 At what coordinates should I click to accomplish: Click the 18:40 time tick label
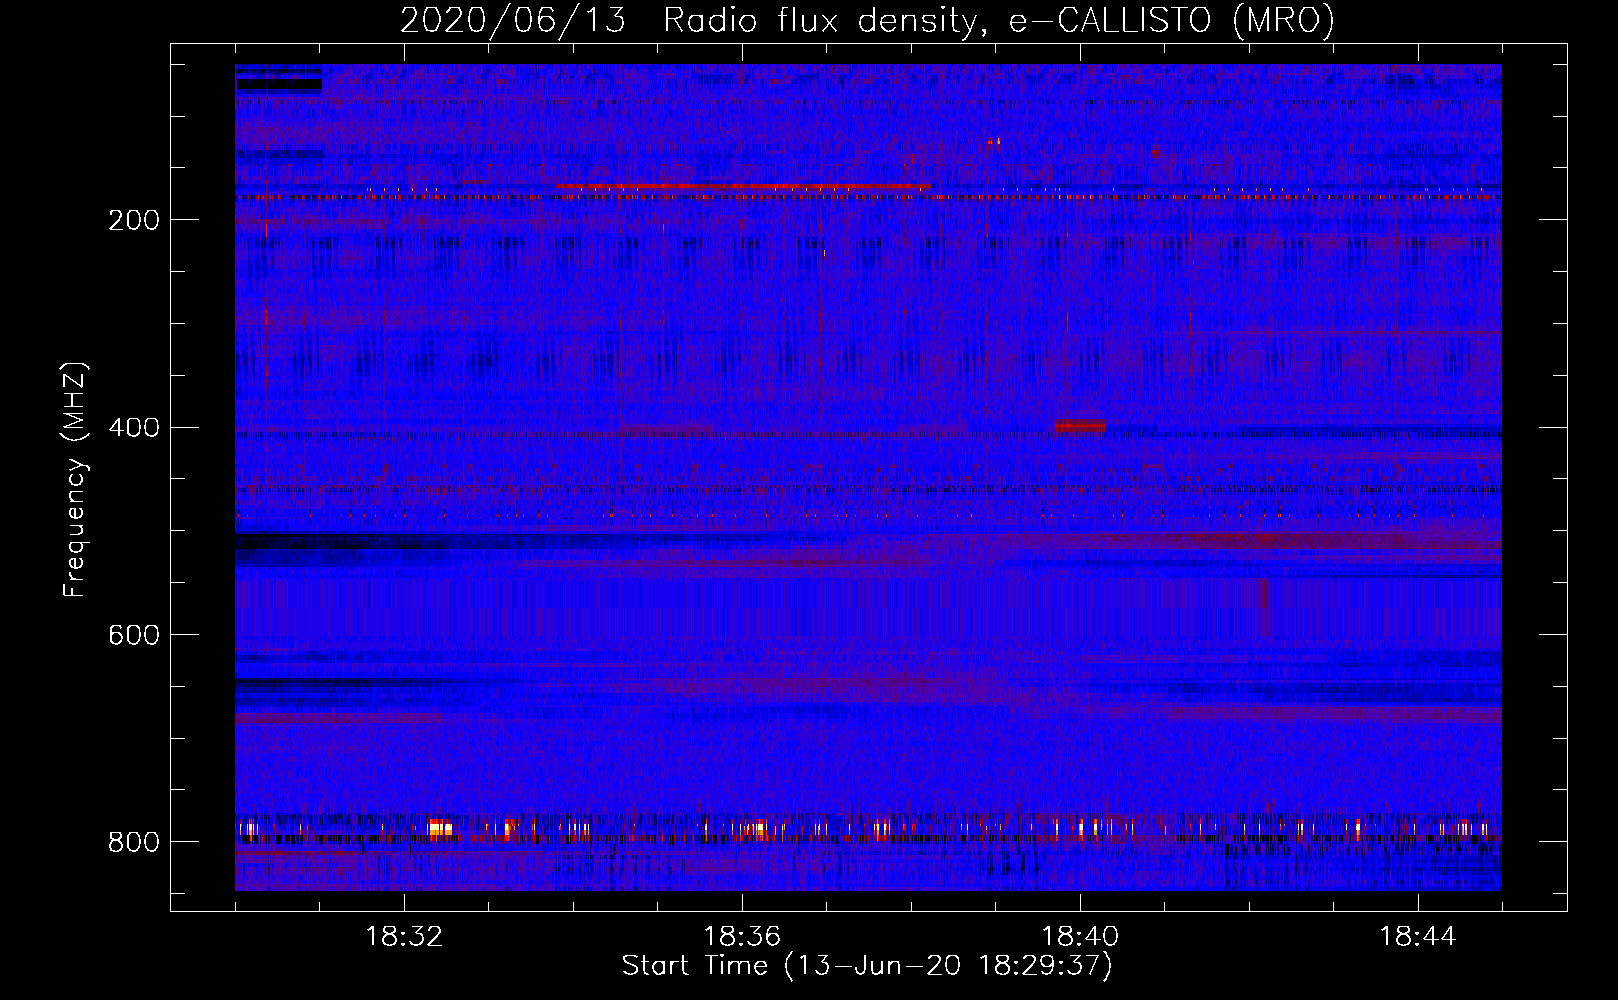(1080, 937)
